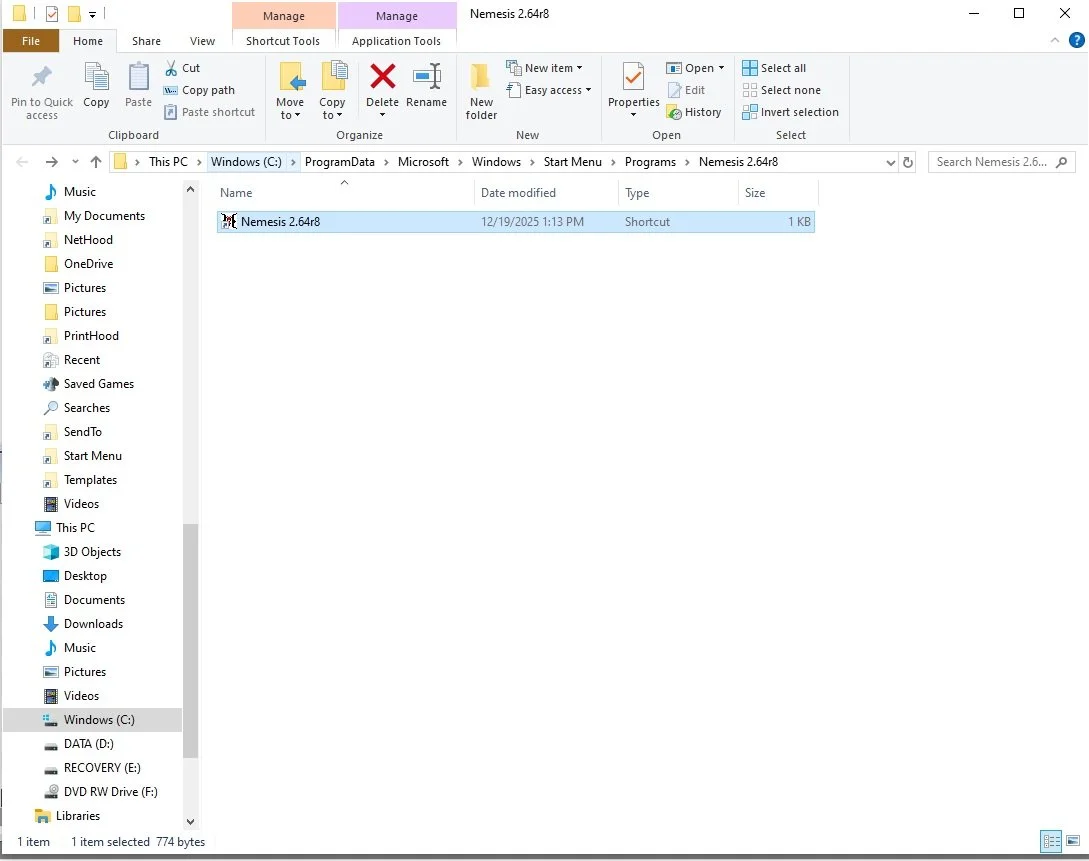Viewport: 1089px width, 861px height.
Task: Click navigation pane scrollbar up arrow
Action: [190, 189]
